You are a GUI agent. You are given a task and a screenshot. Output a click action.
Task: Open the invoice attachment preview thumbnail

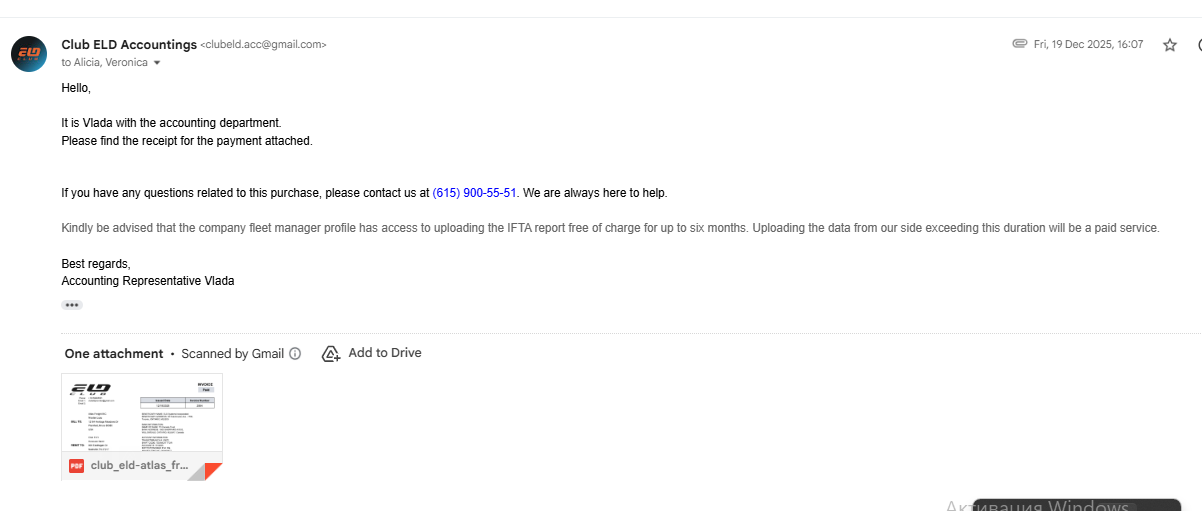(142, 414)
